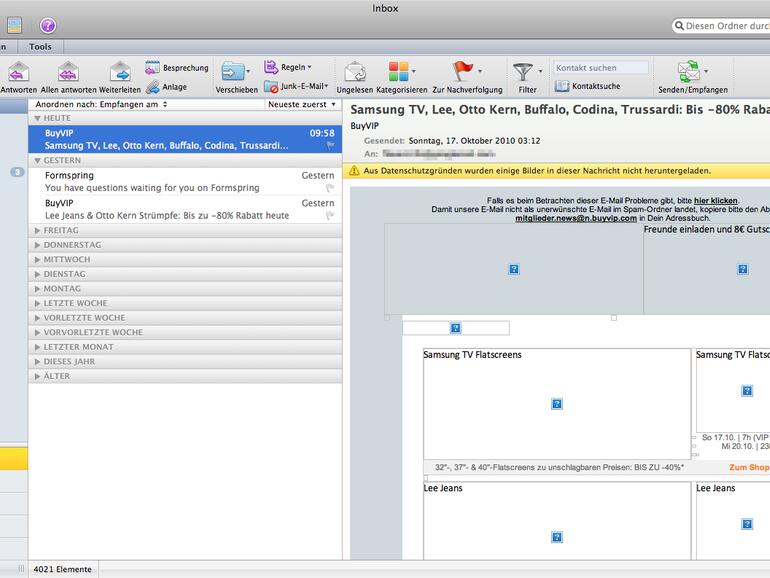Click Diesen Ordner durchsuchen search field
This screenshot has height=578, width=770.
721,26
